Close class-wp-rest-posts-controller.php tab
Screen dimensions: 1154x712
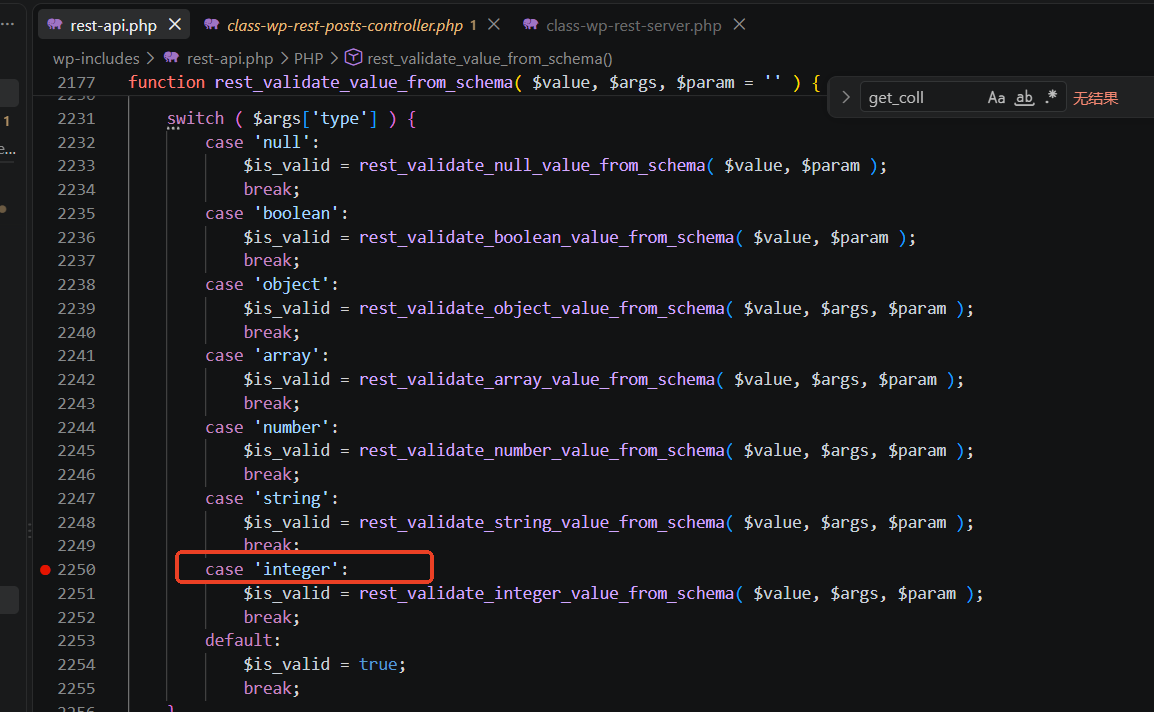pos(494,24)
